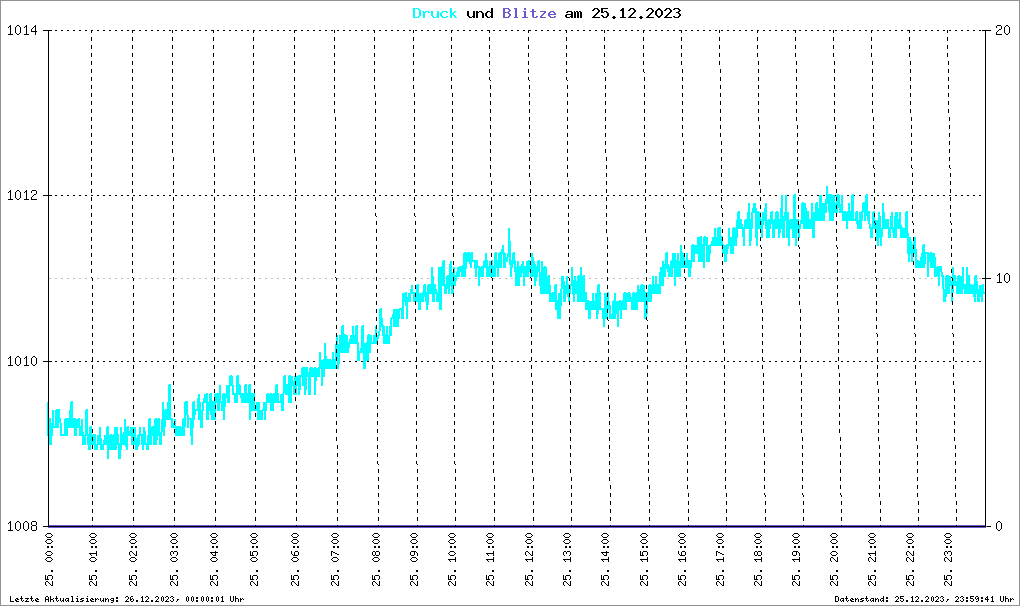Select the 1012 pressure axis label
The width and height of the screenshot is (1020, 606).
[x=22, y=196]
